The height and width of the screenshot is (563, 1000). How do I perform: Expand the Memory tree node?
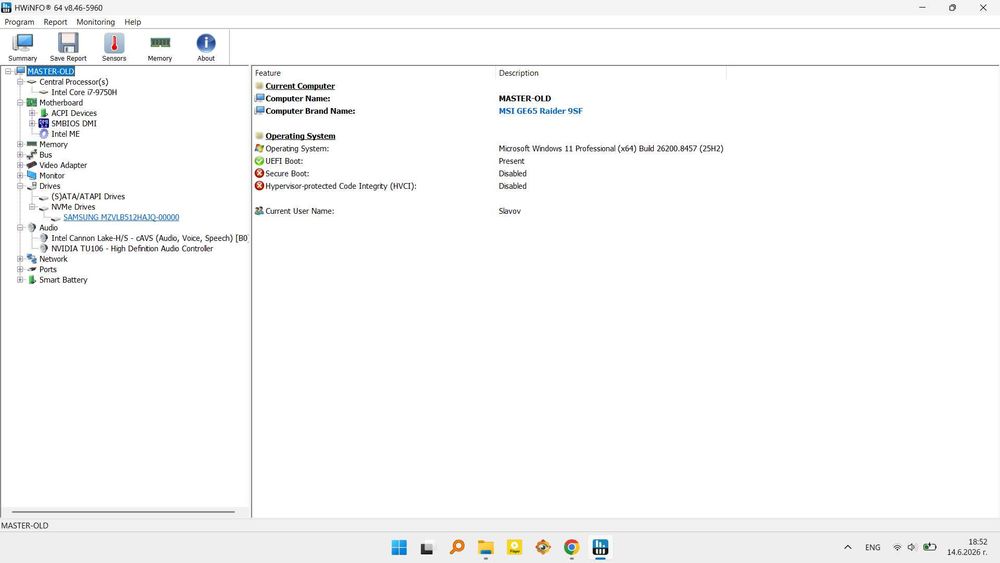20,144
